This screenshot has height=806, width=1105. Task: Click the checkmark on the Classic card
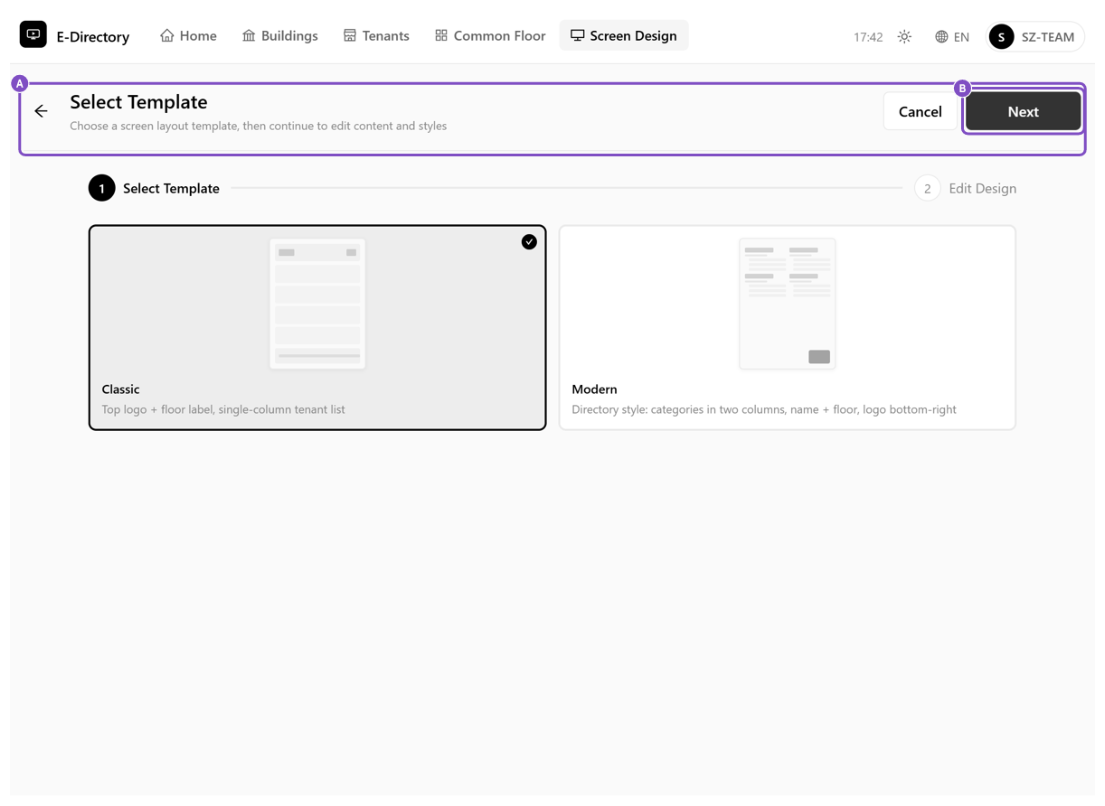[x=529, y=242]
